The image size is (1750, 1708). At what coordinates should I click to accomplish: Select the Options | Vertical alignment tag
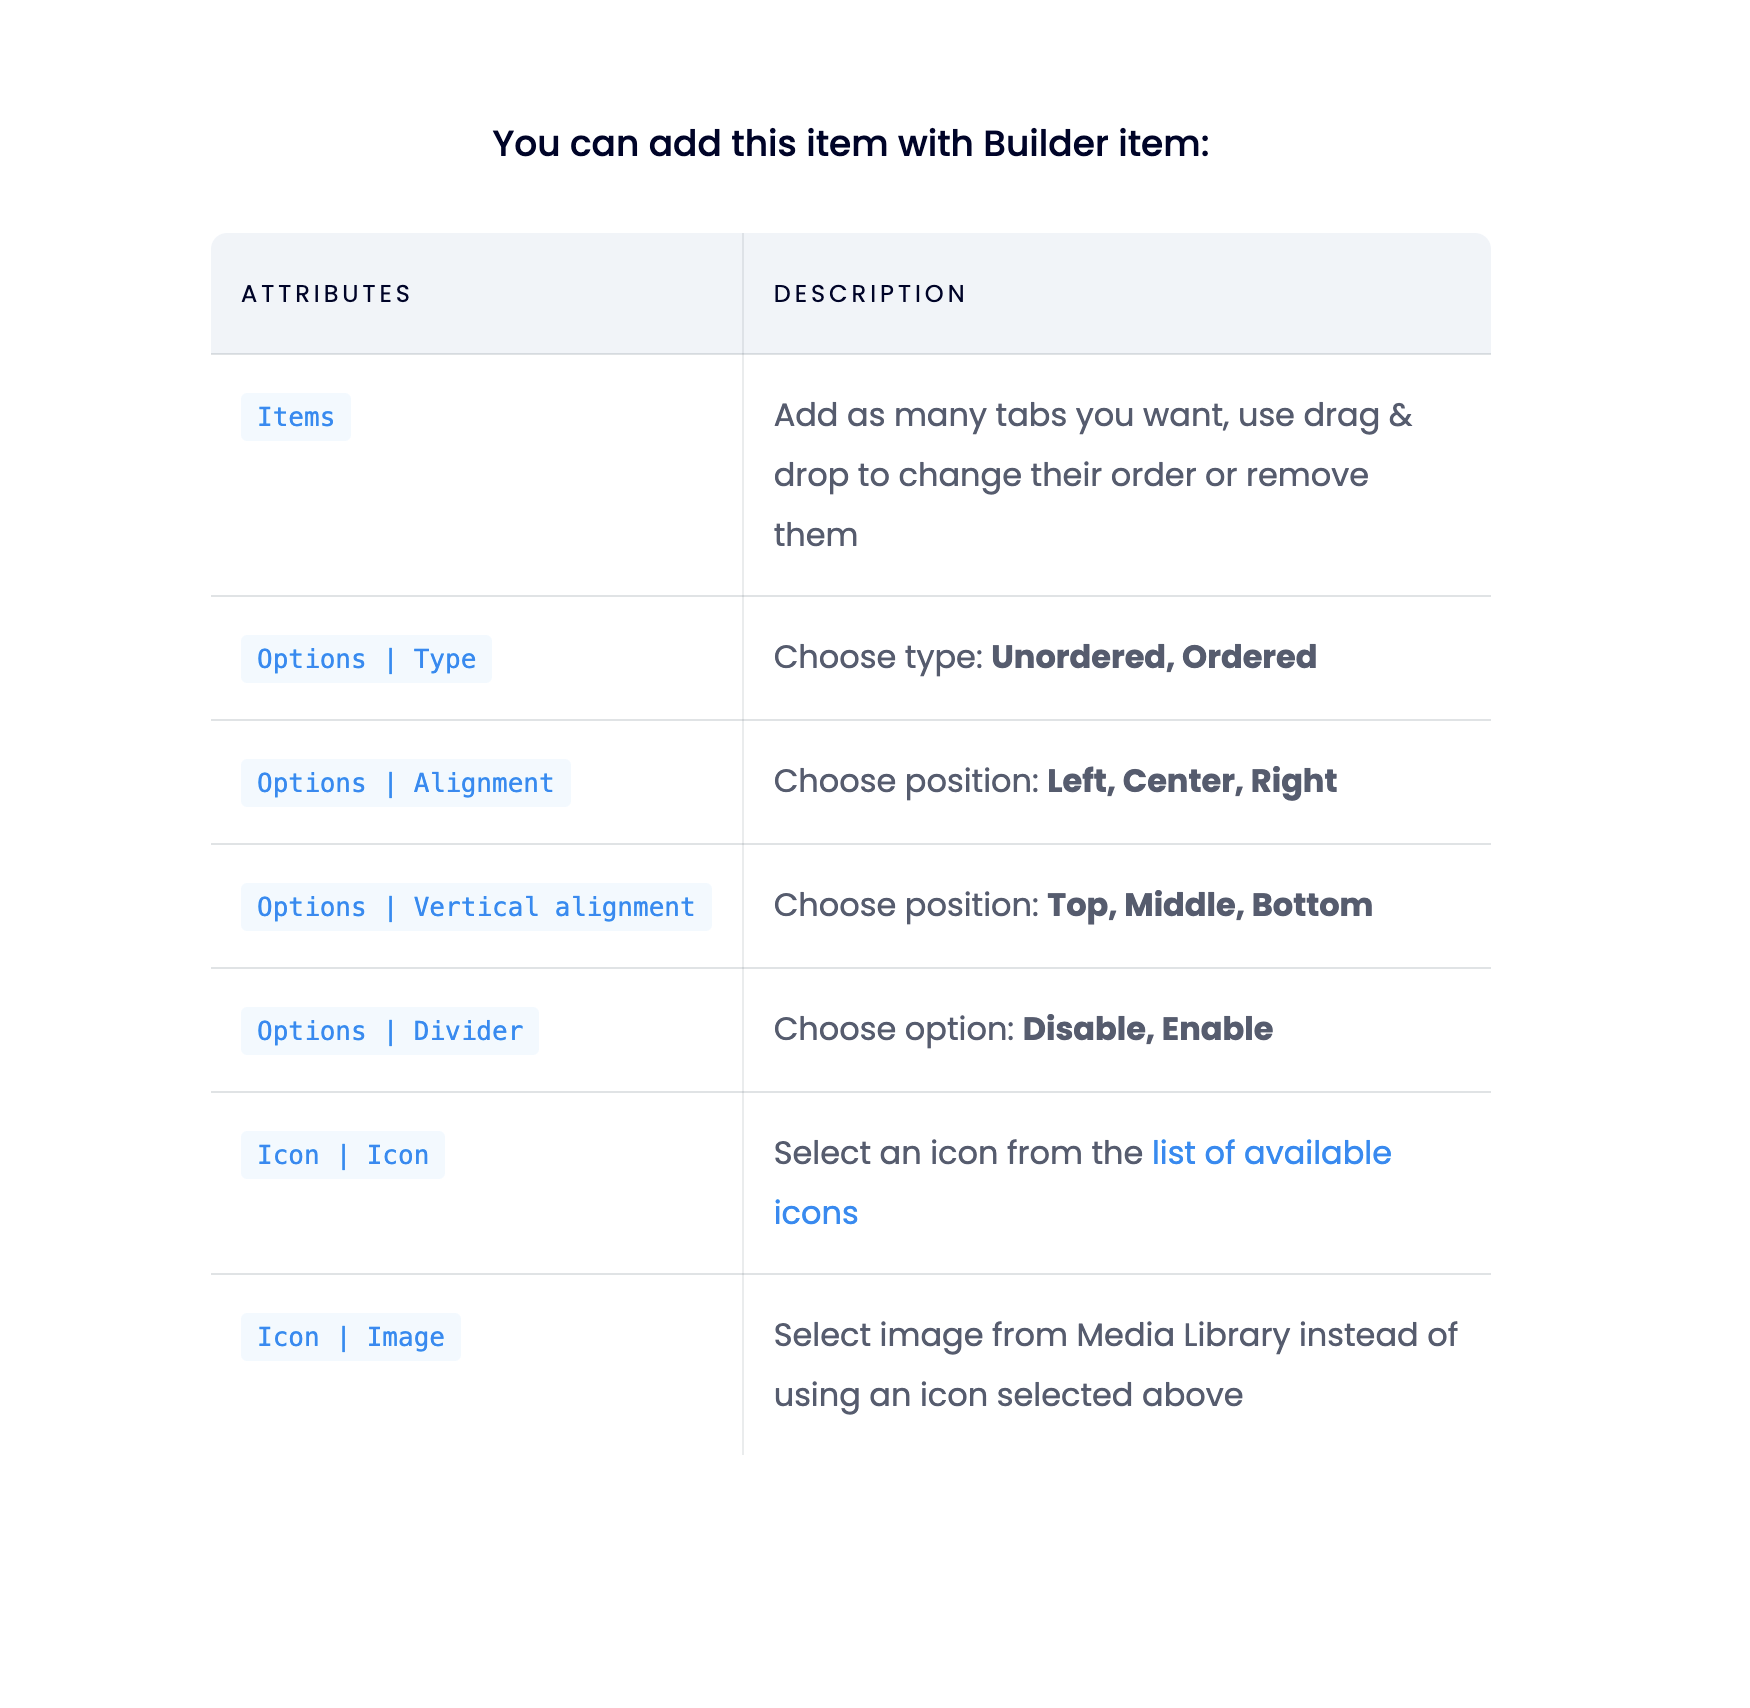pyautogui.click(x=476, y=907)
